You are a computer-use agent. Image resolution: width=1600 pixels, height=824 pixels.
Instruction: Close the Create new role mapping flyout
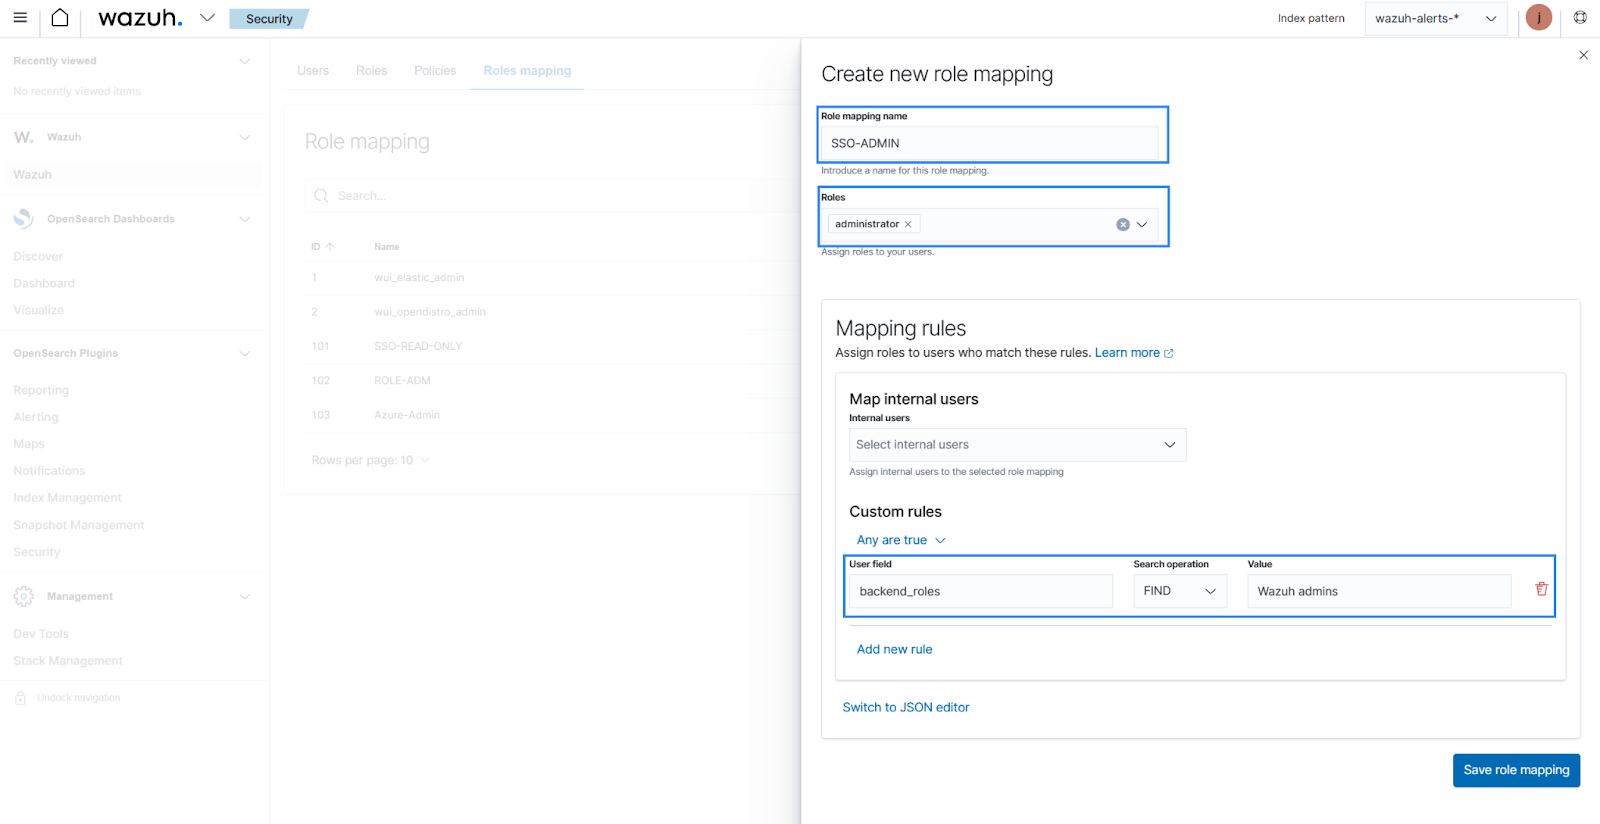1583,55
